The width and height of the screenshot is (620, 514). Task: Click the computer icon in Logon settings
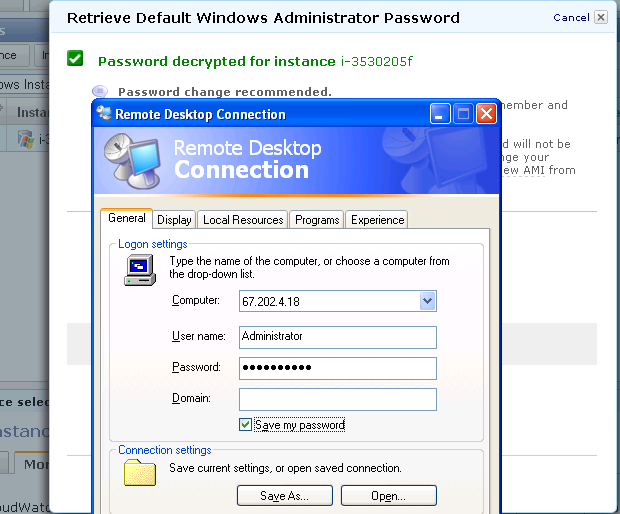tap(139, 270)
